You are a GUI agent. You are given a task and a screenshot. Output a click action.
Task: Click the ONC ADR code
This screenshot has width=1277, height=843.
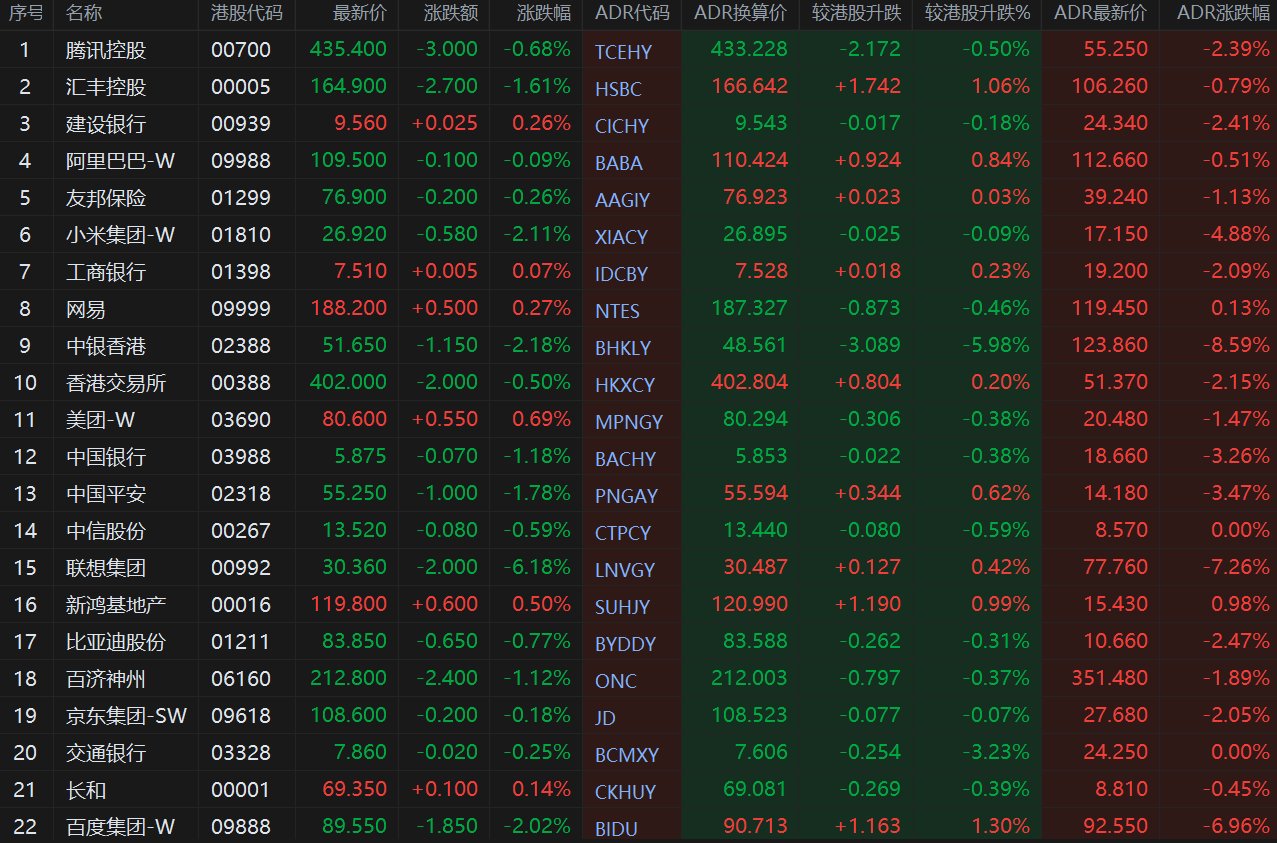point(615,681)
